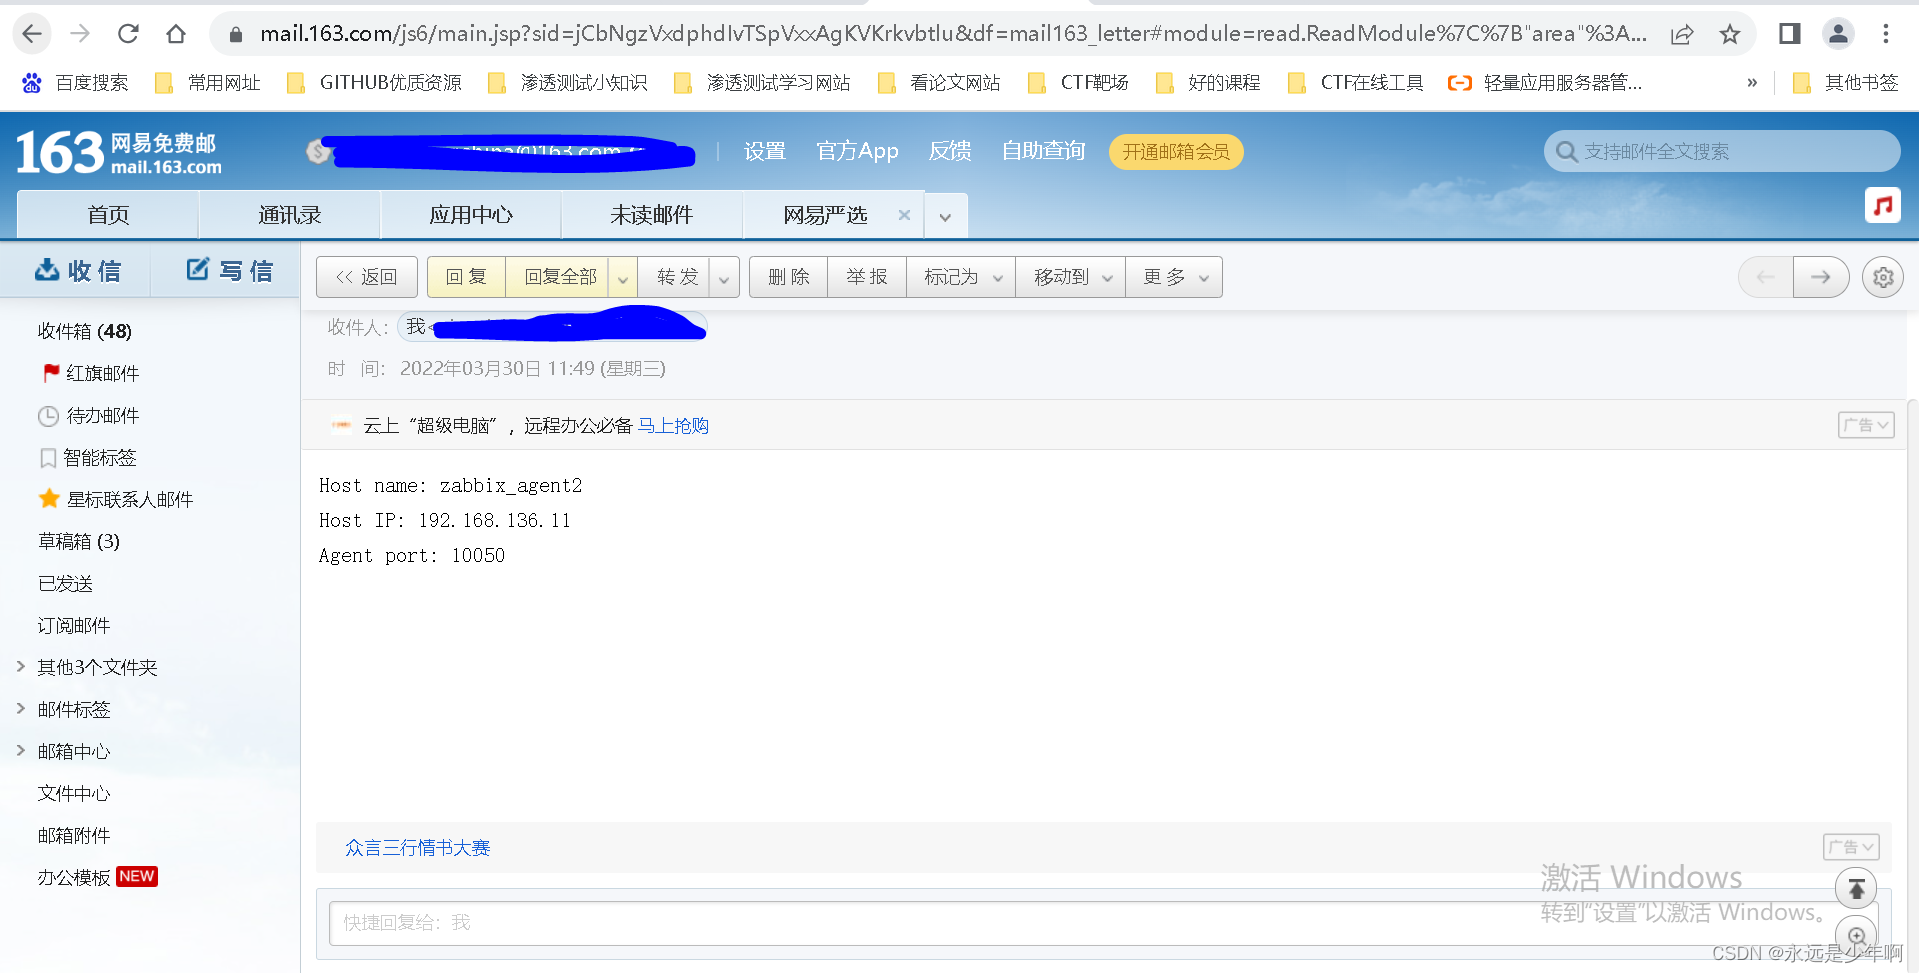Focus the 支持邮件全文搜索 search box
Viewport: 1919px width, 973px height.
[x=1722, y=152]
